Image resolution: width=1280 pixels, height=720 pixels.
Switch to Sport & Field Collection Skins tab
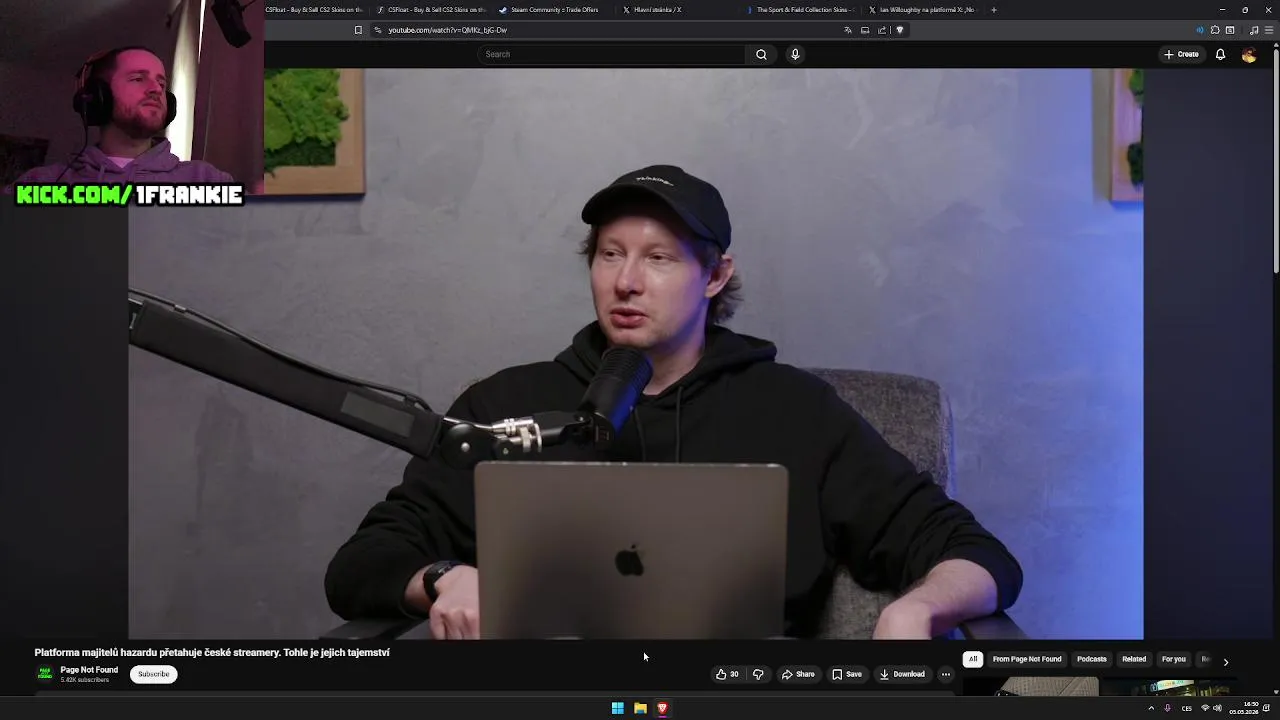tap(803, 10)
